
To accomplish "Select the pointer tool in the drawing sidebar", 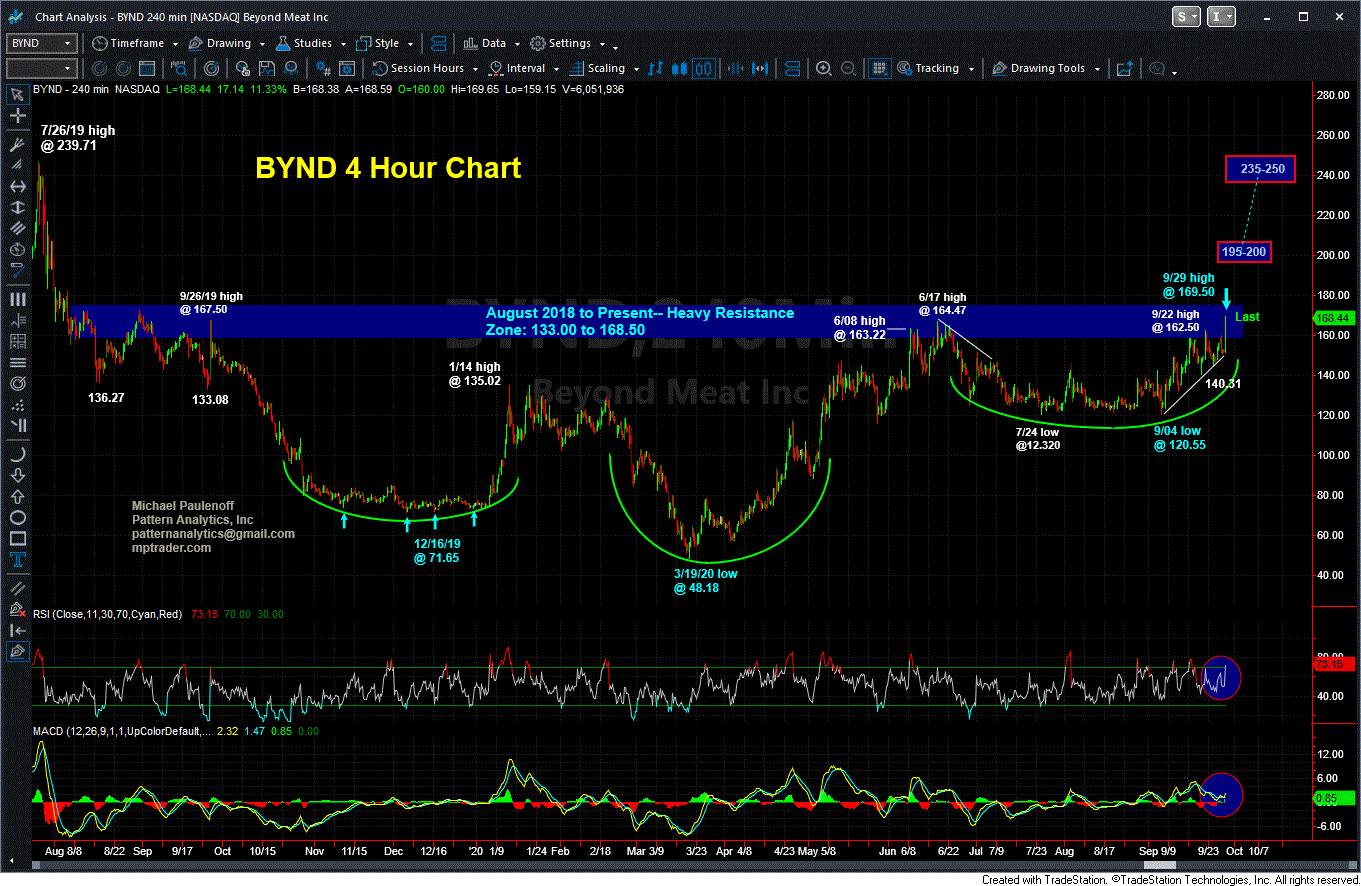I will (x=17, y=95).
